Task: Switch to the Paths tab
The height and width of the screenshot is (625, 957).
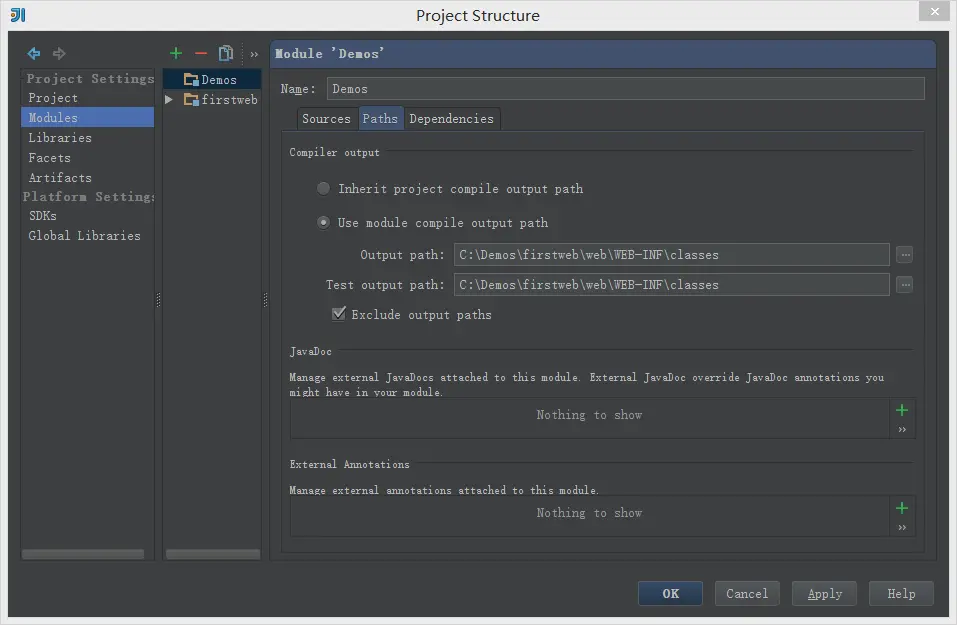Action: [x=380, y=118]
